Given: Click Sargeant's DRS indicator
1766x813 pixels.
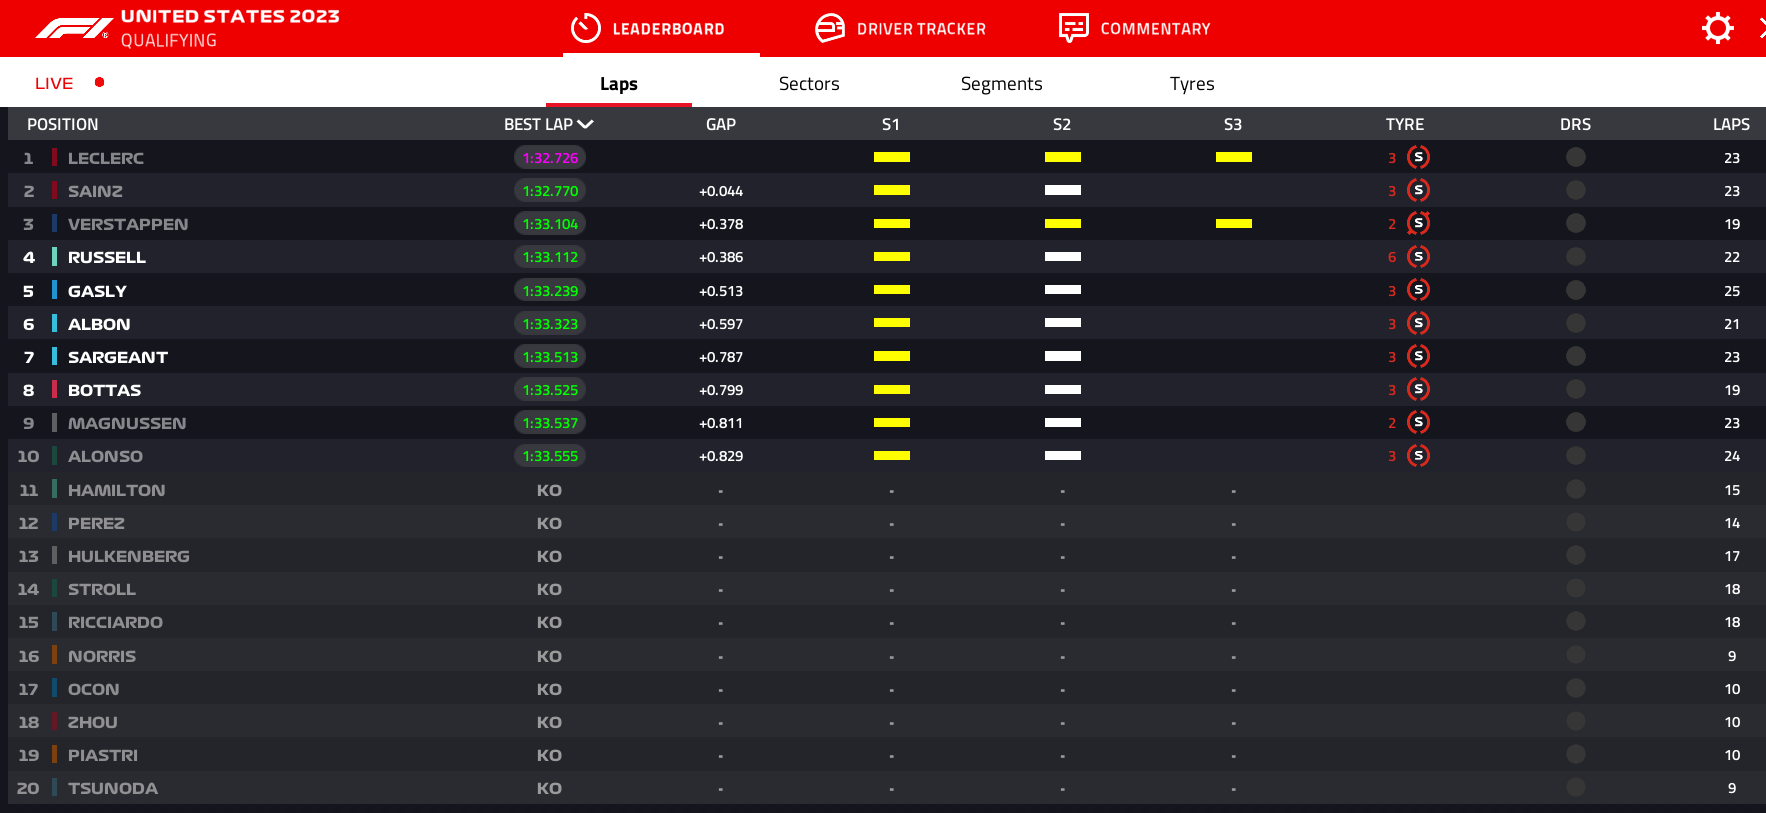Looking at the screenshot, I should [x=1576, y=356].
